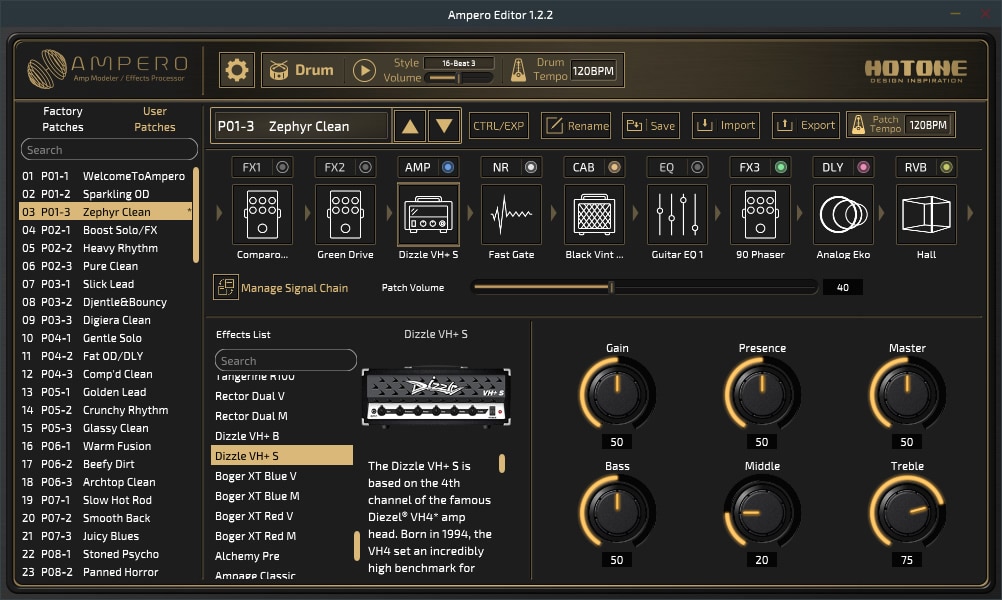This screenshot has width=1002, height=600.
Task: Toggle the EQ module on
Action: coord(697,167)
